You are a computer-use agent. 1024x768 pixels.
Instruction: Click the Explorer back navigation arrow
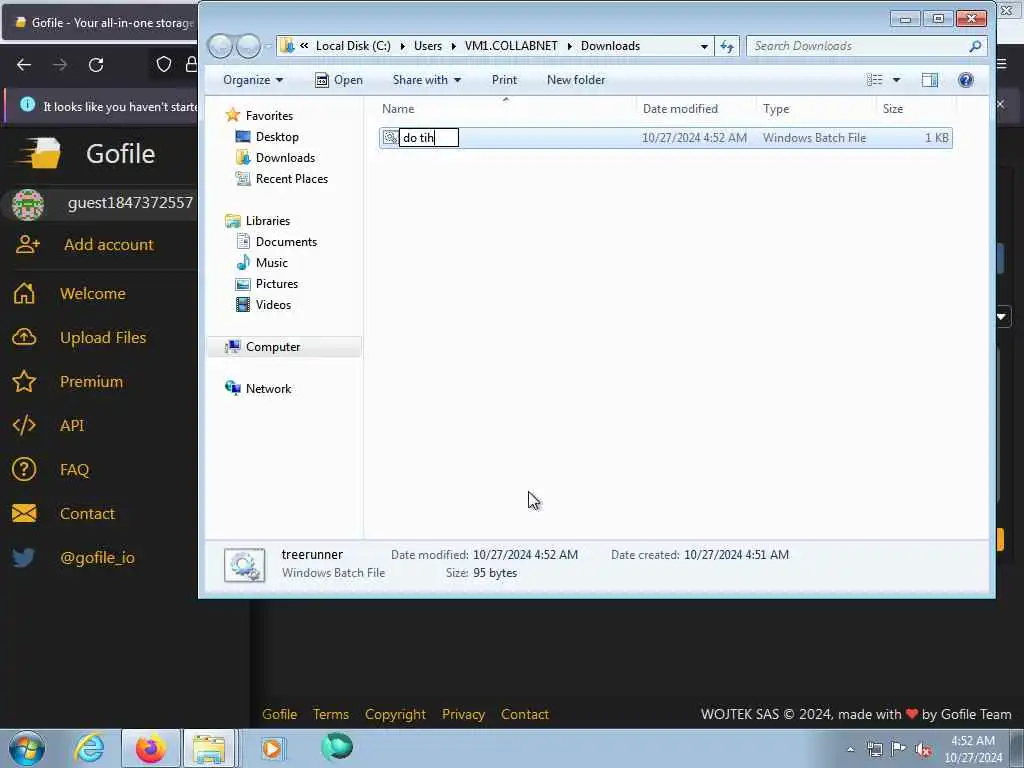(x=220, y=46)
